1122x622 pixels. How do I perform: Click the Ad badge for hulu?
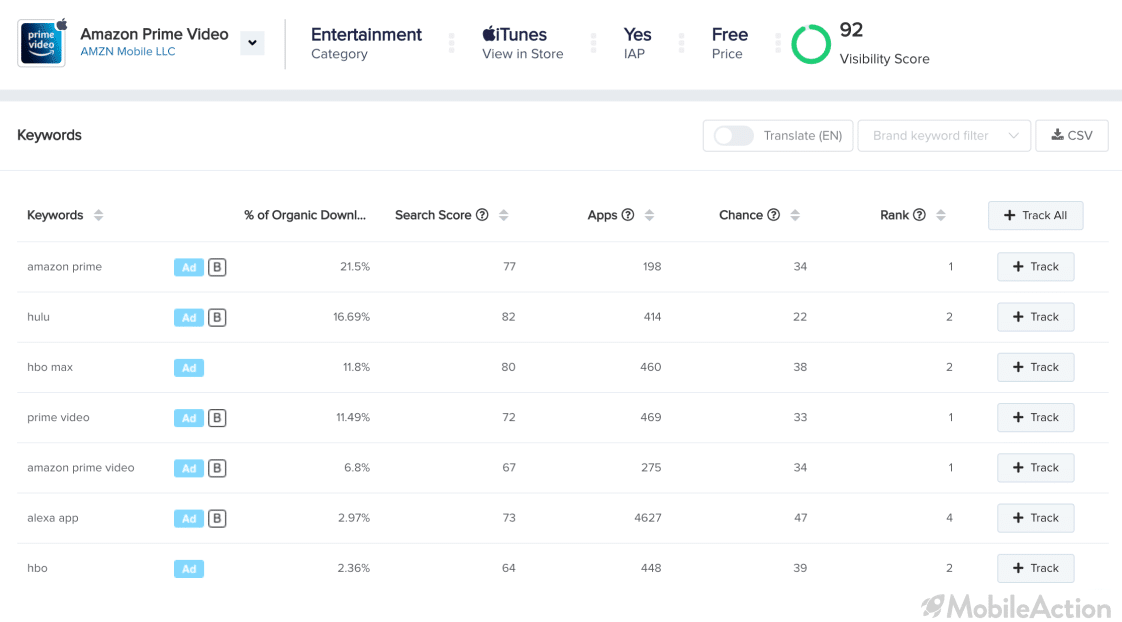189,318
